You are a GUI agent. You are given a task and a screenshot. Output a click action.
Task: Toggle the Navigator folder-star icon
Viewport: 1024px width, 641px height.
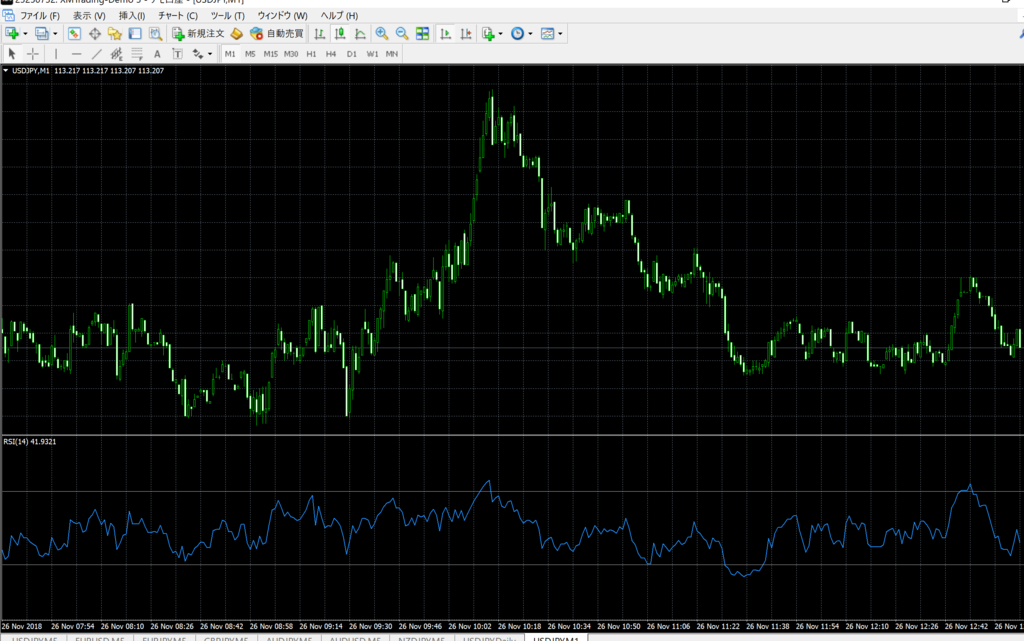coord(115,33)
